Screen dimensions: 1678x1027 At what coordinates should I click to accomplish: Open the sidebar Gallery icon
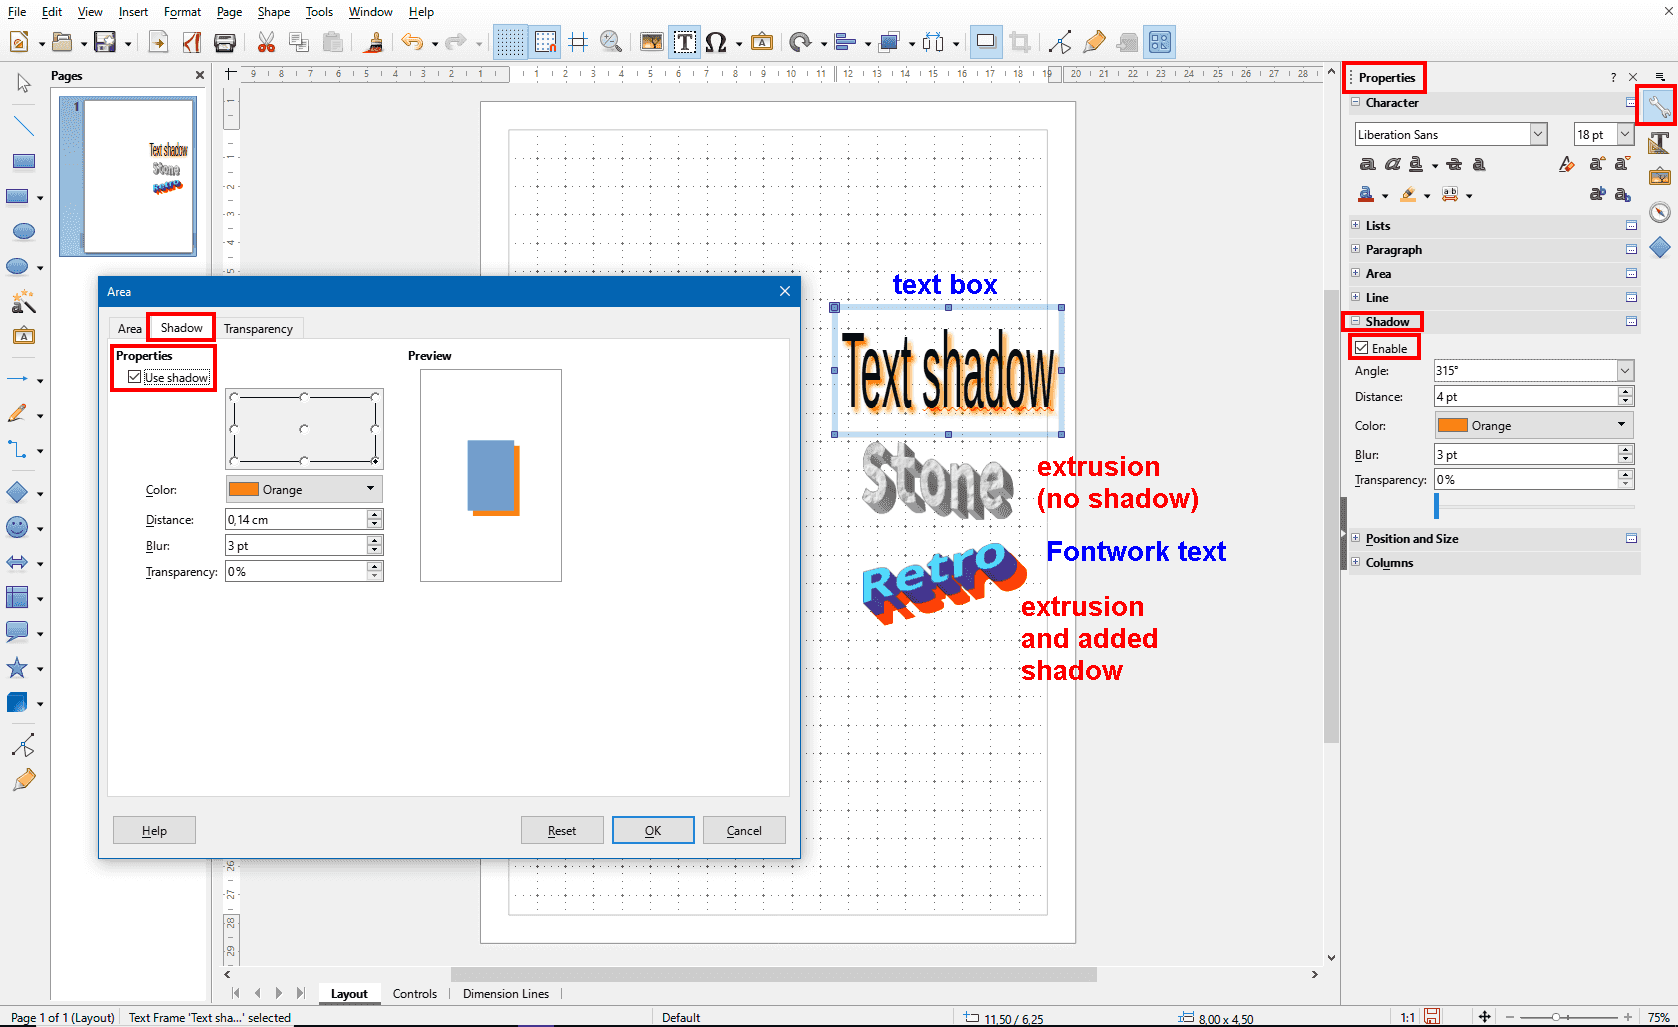[1660, 177]
